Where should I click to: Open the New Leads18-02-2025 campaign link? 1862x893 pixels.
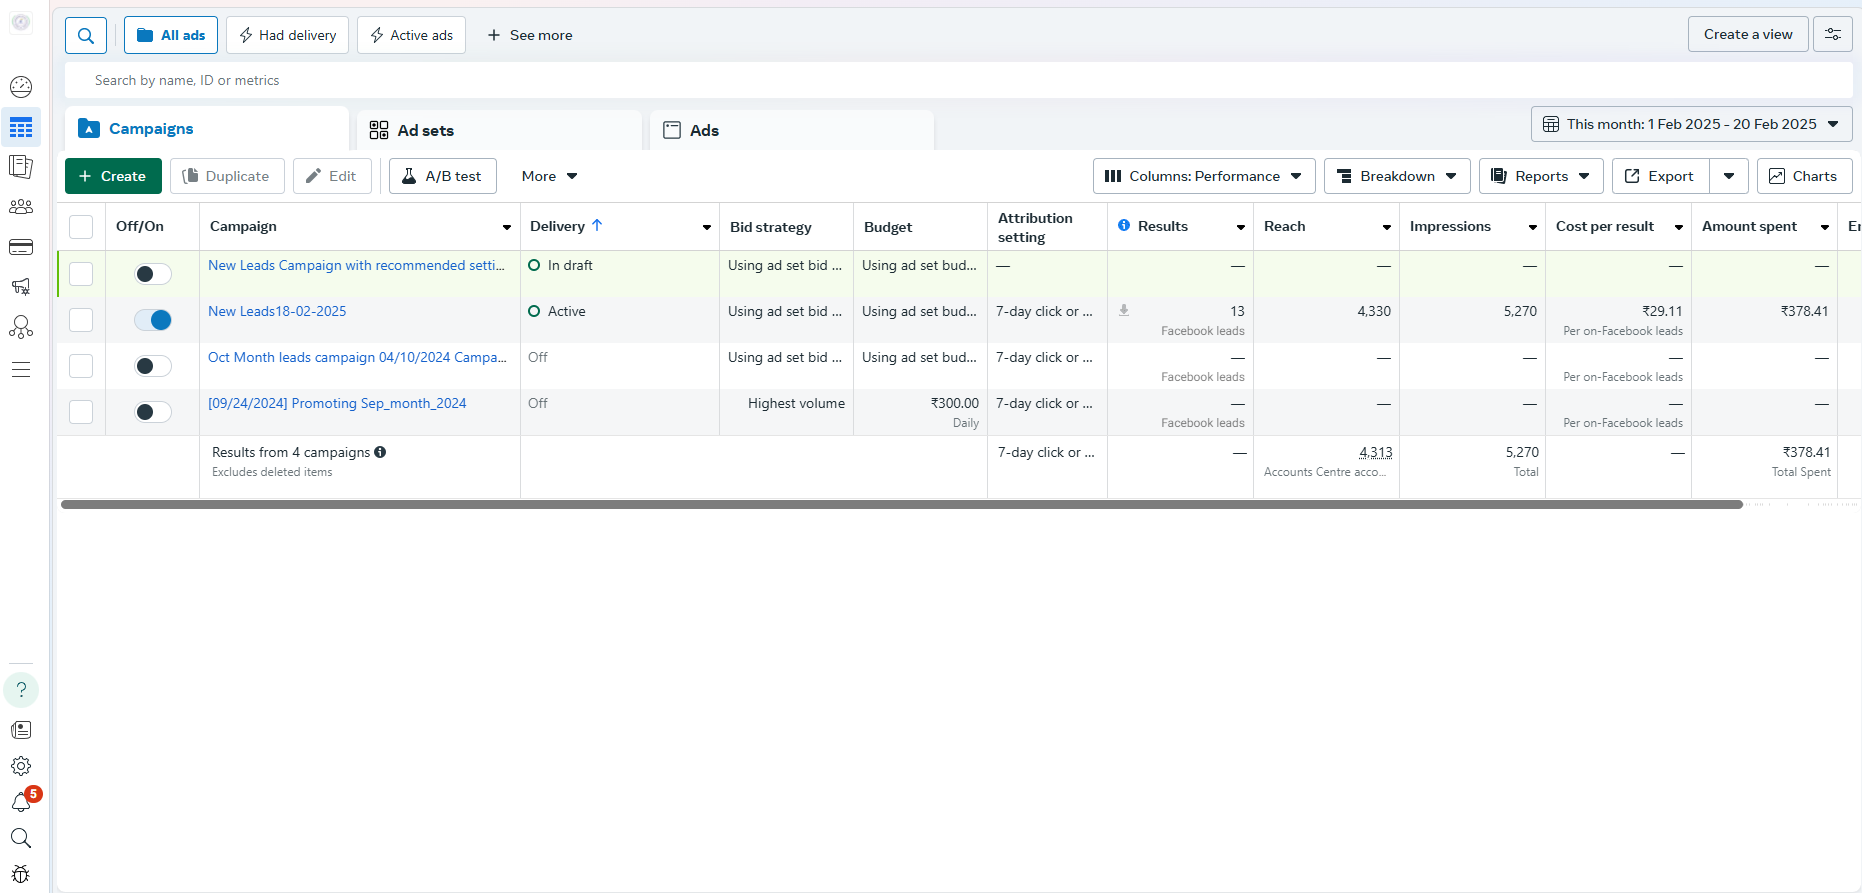pos(277,312)
